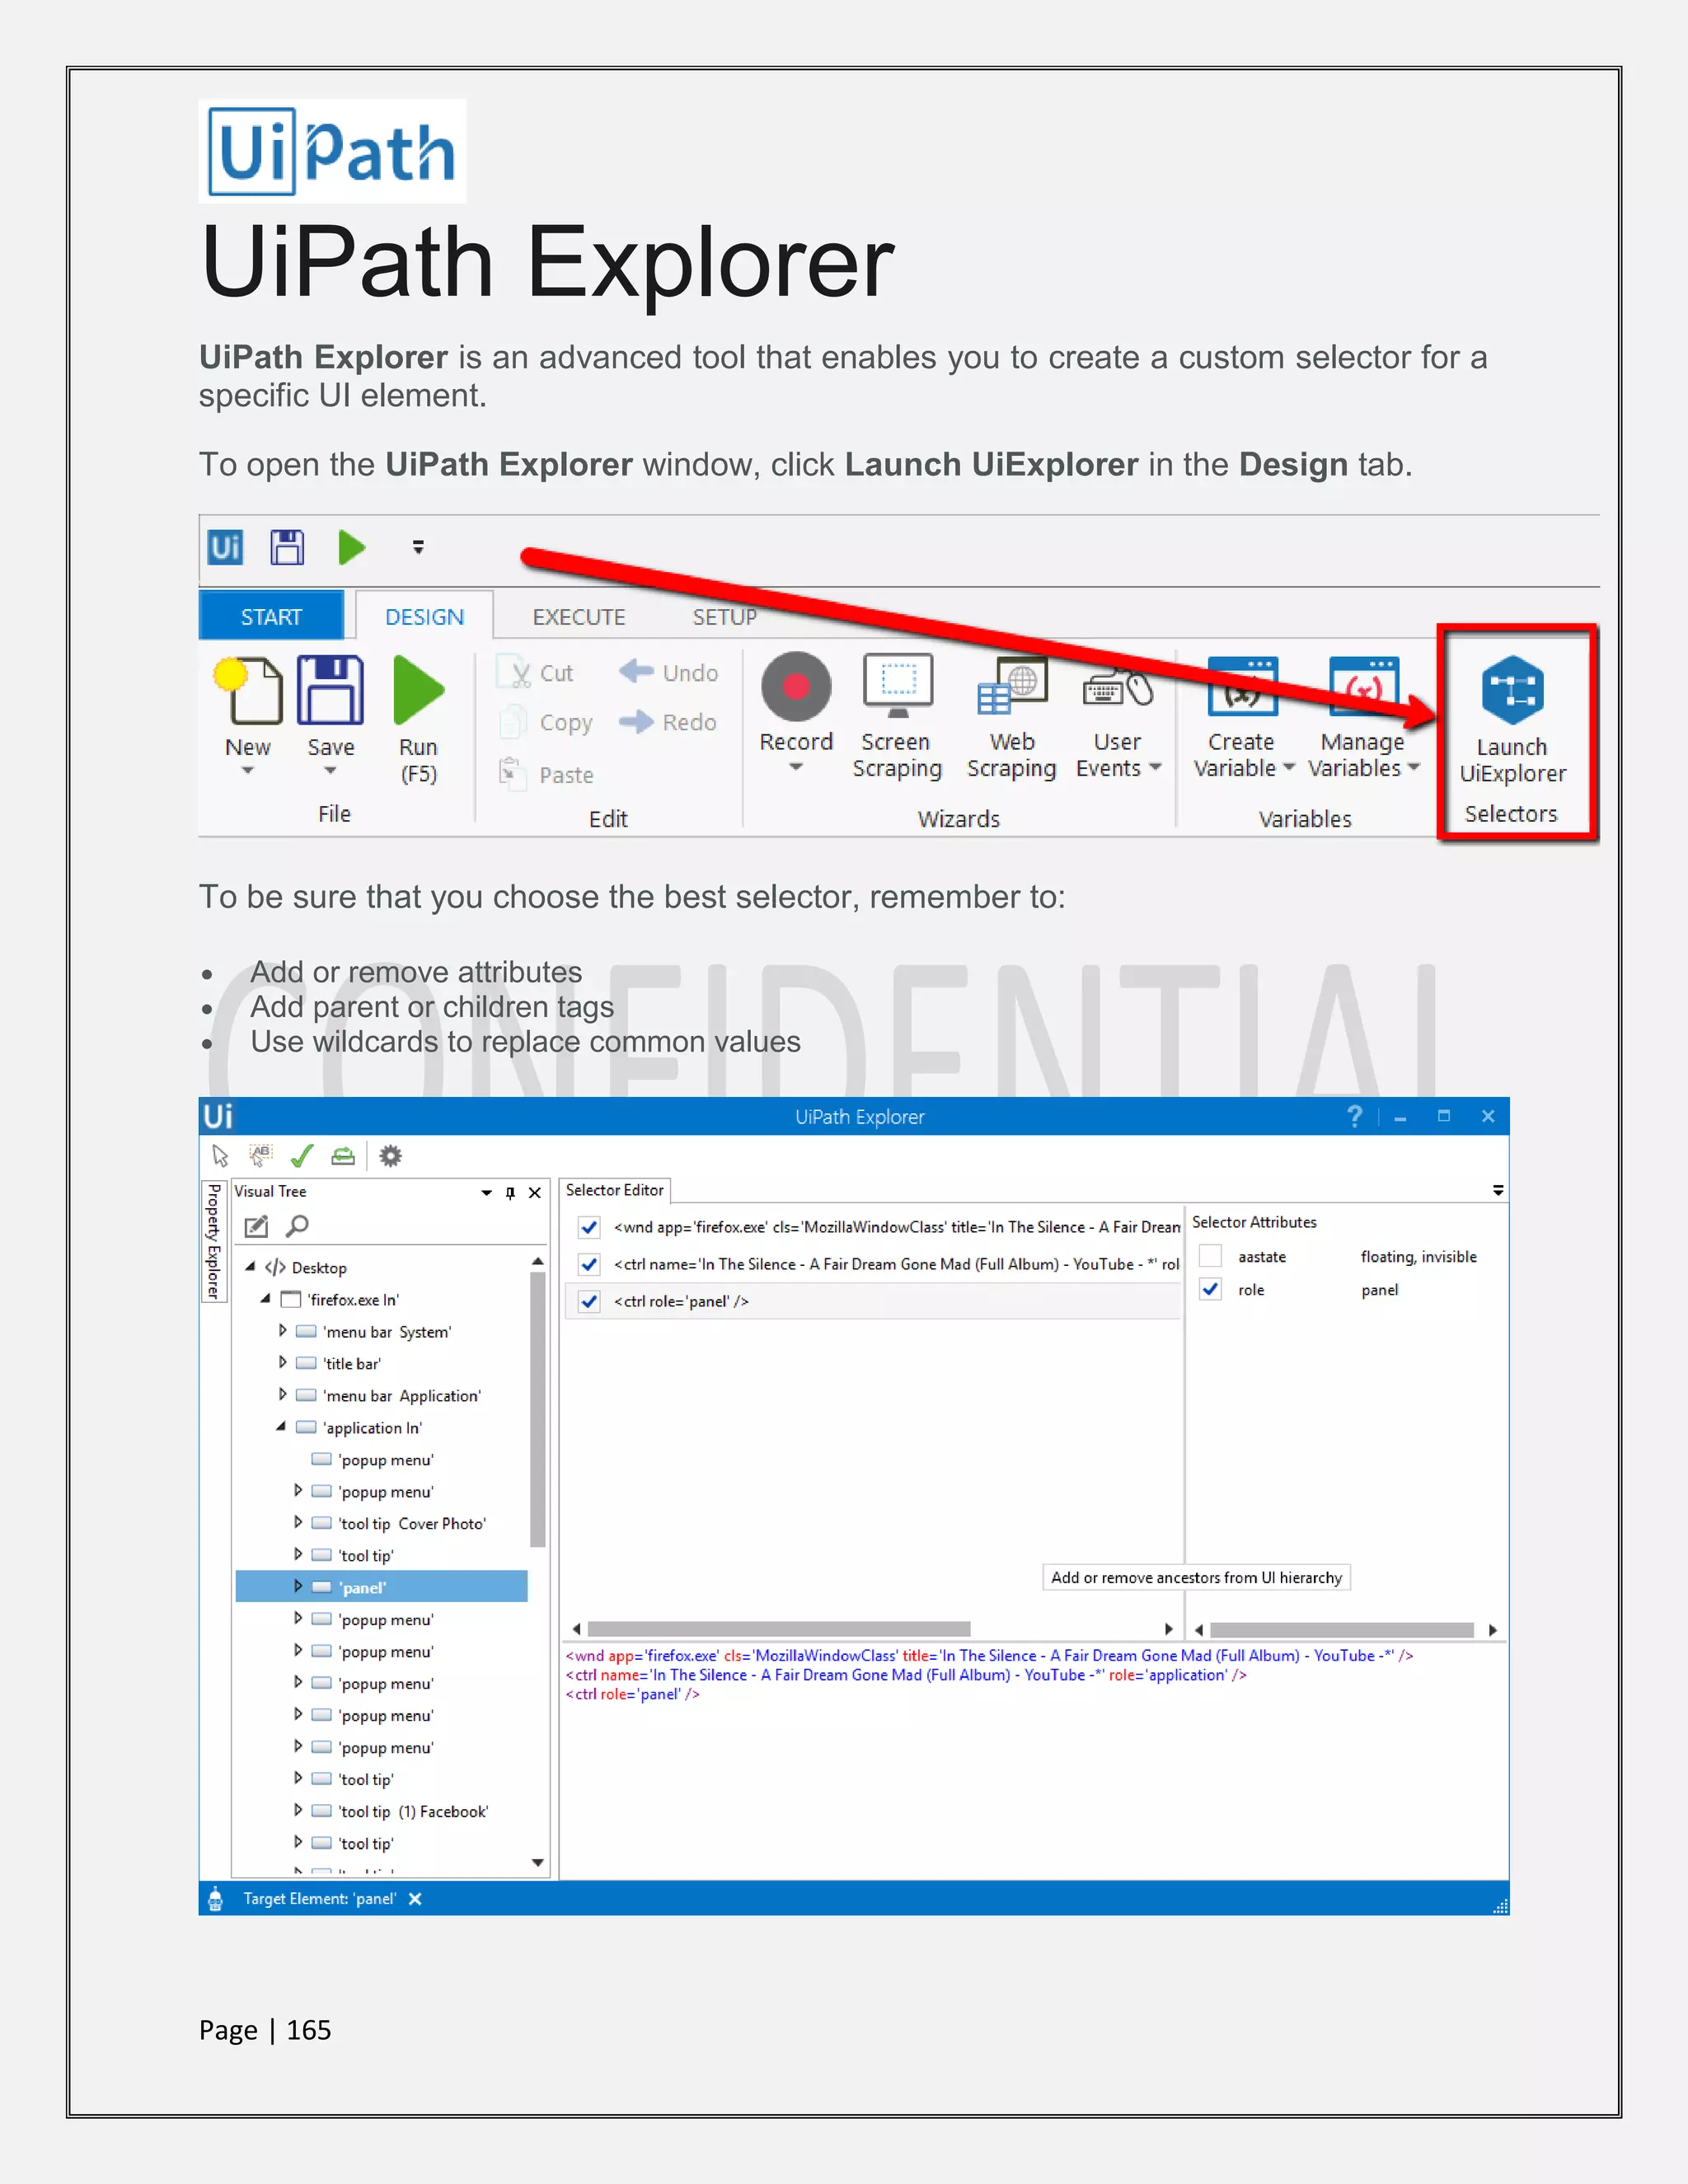Click the help question mark in Explorer title bar

1355,1116
